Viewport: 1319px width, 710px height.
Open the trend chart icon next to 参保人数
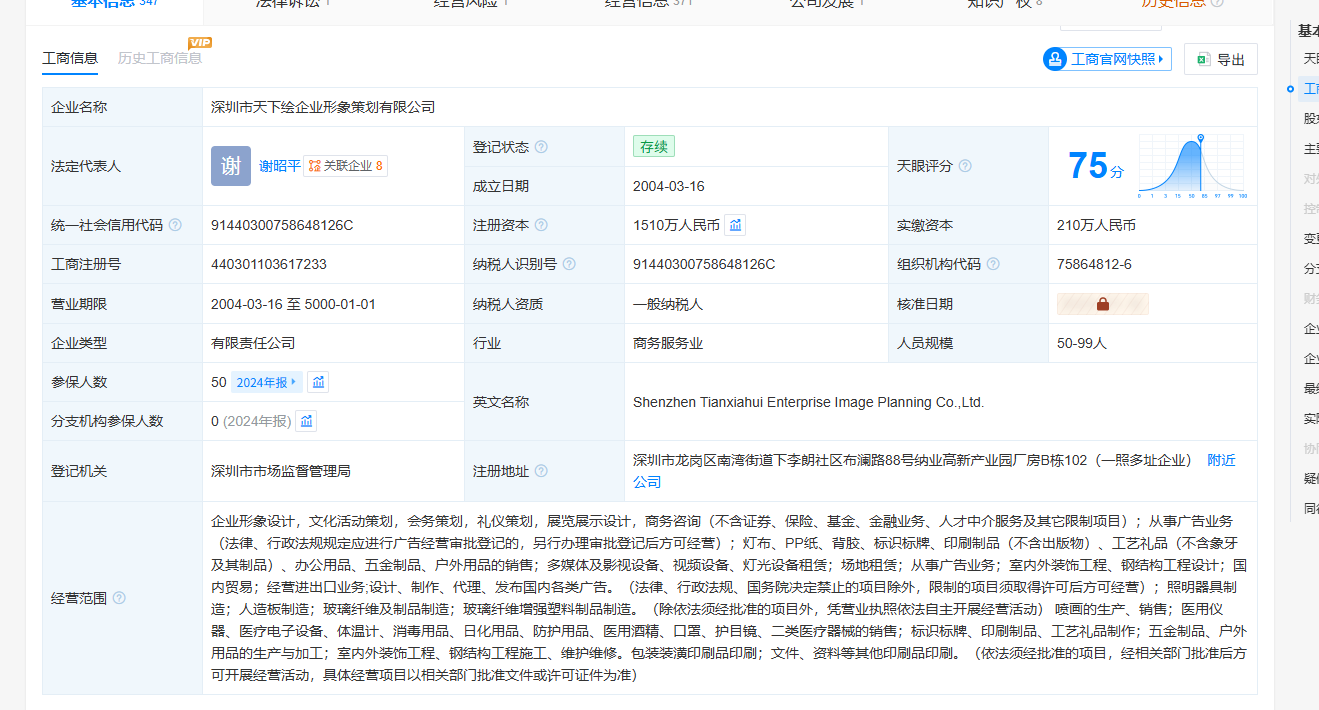click(318, 382)
